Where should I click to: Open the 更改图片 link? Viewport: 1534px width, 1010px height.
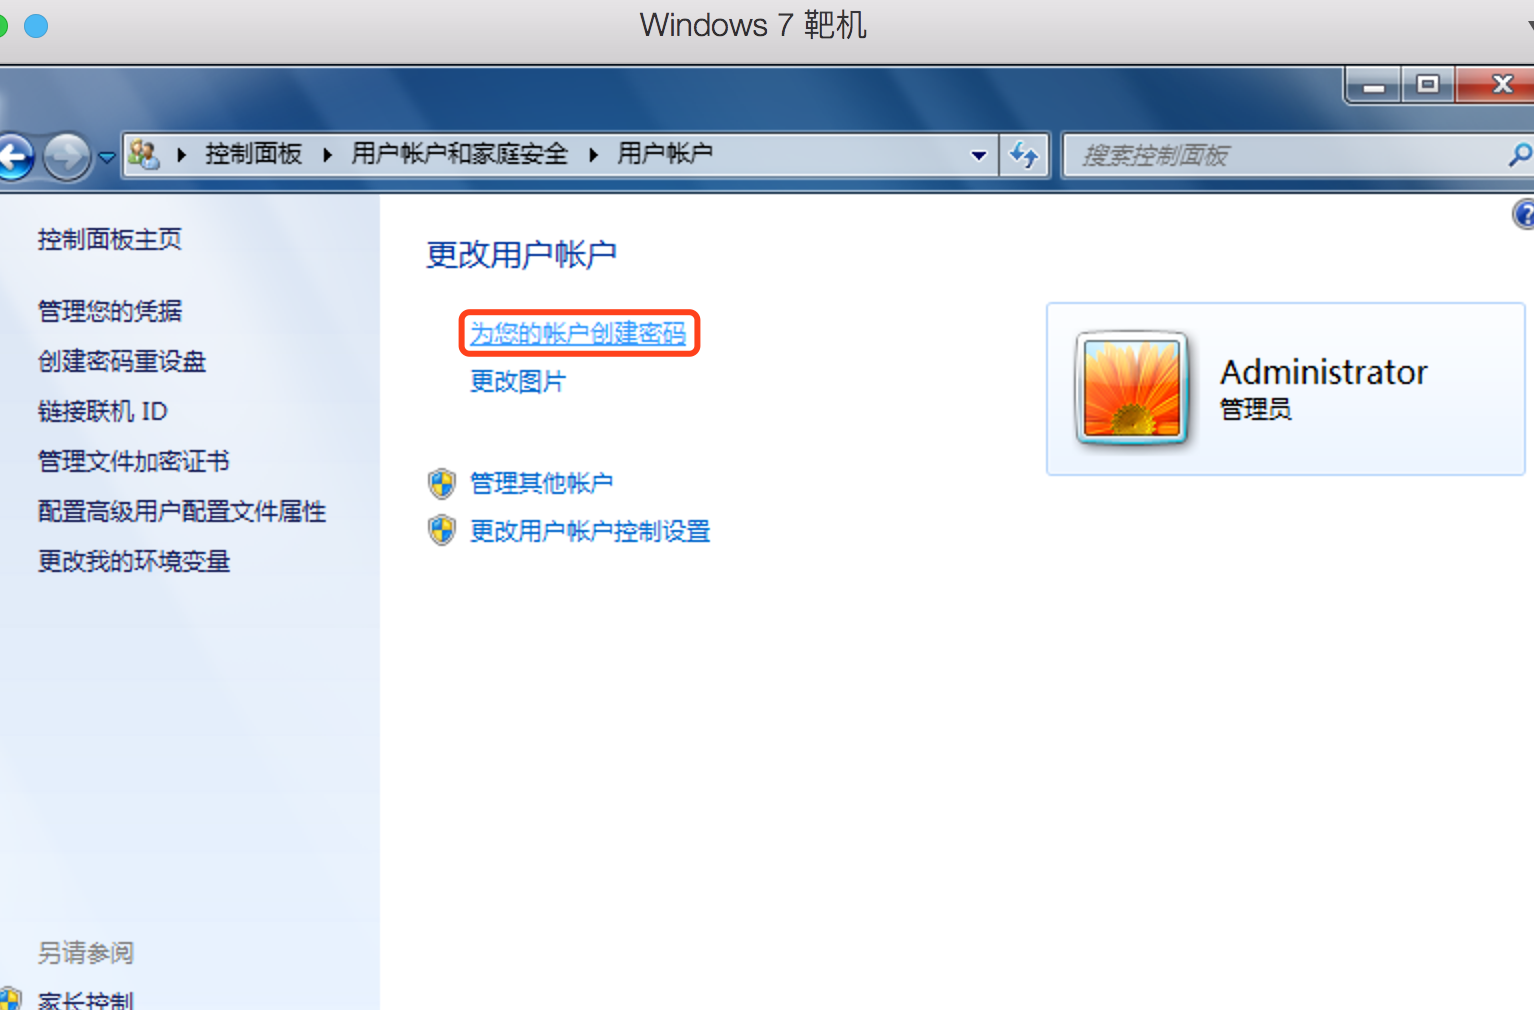pos(518,381)
